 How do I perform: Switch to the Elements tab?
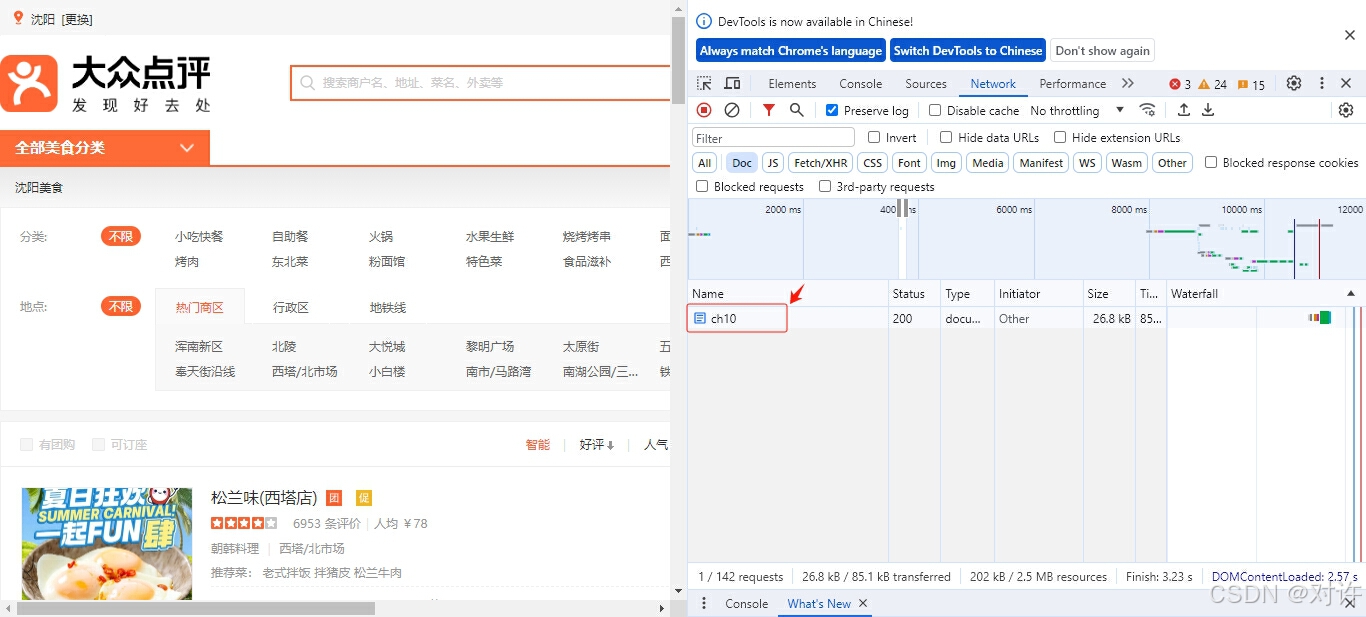pyautogui.click(x=792, y=84)
